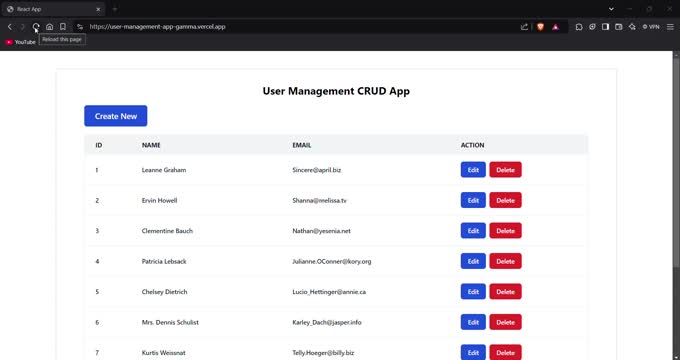Image resolution: width=680 pixels, height=360 pixels.
Task: Delete user Leanne Graham
Action: tap(505, 170)
